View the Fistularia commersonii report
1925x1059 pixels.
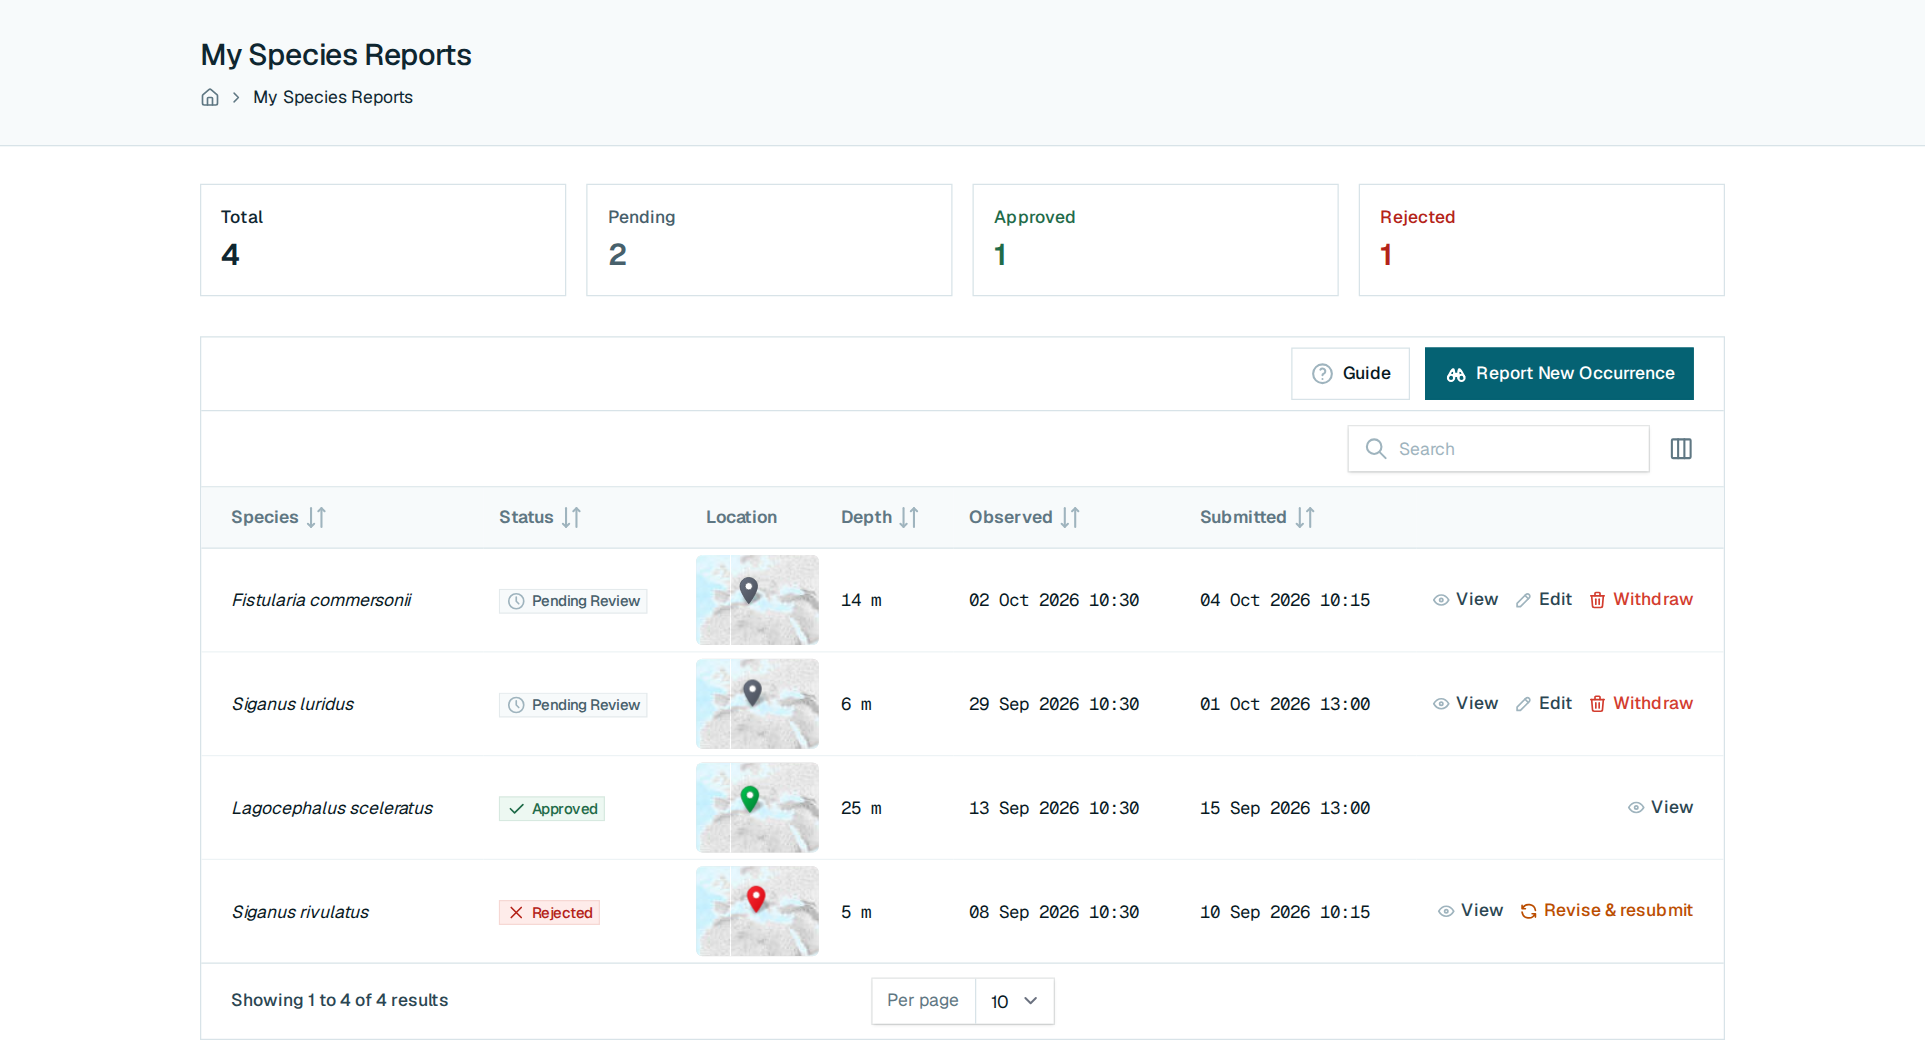point(1465,599)
